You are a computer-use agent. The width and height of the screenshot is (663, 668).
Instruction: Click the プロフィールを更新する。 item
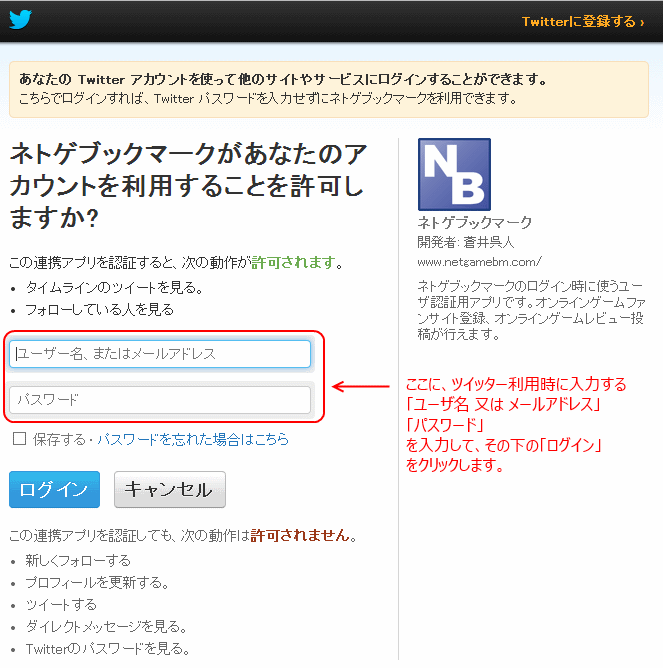(x=97, y=582)
